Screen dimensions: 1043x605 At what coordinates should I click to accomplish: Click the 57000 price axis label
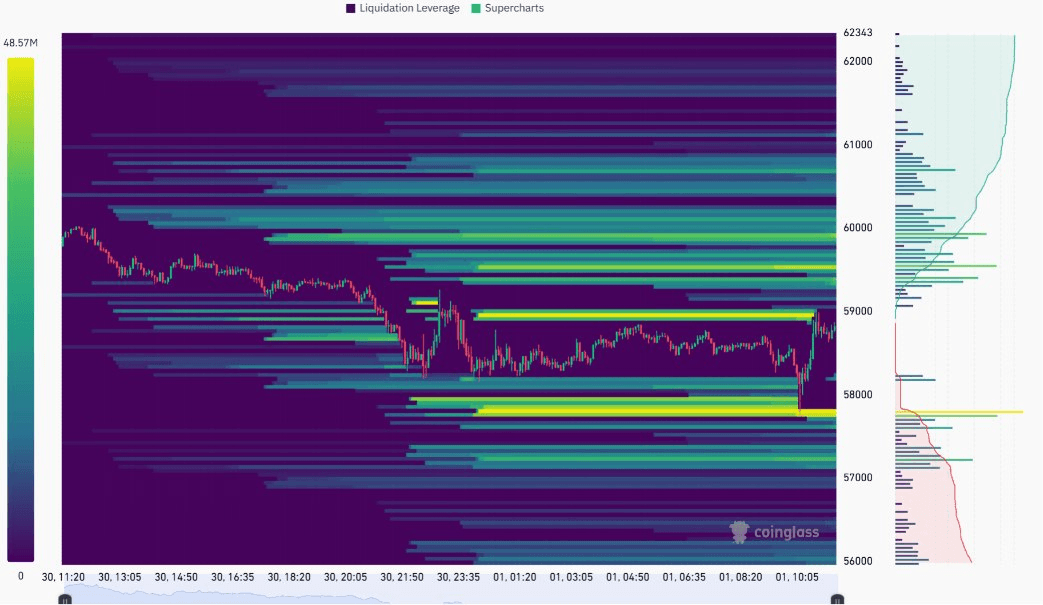pos(857,478)
